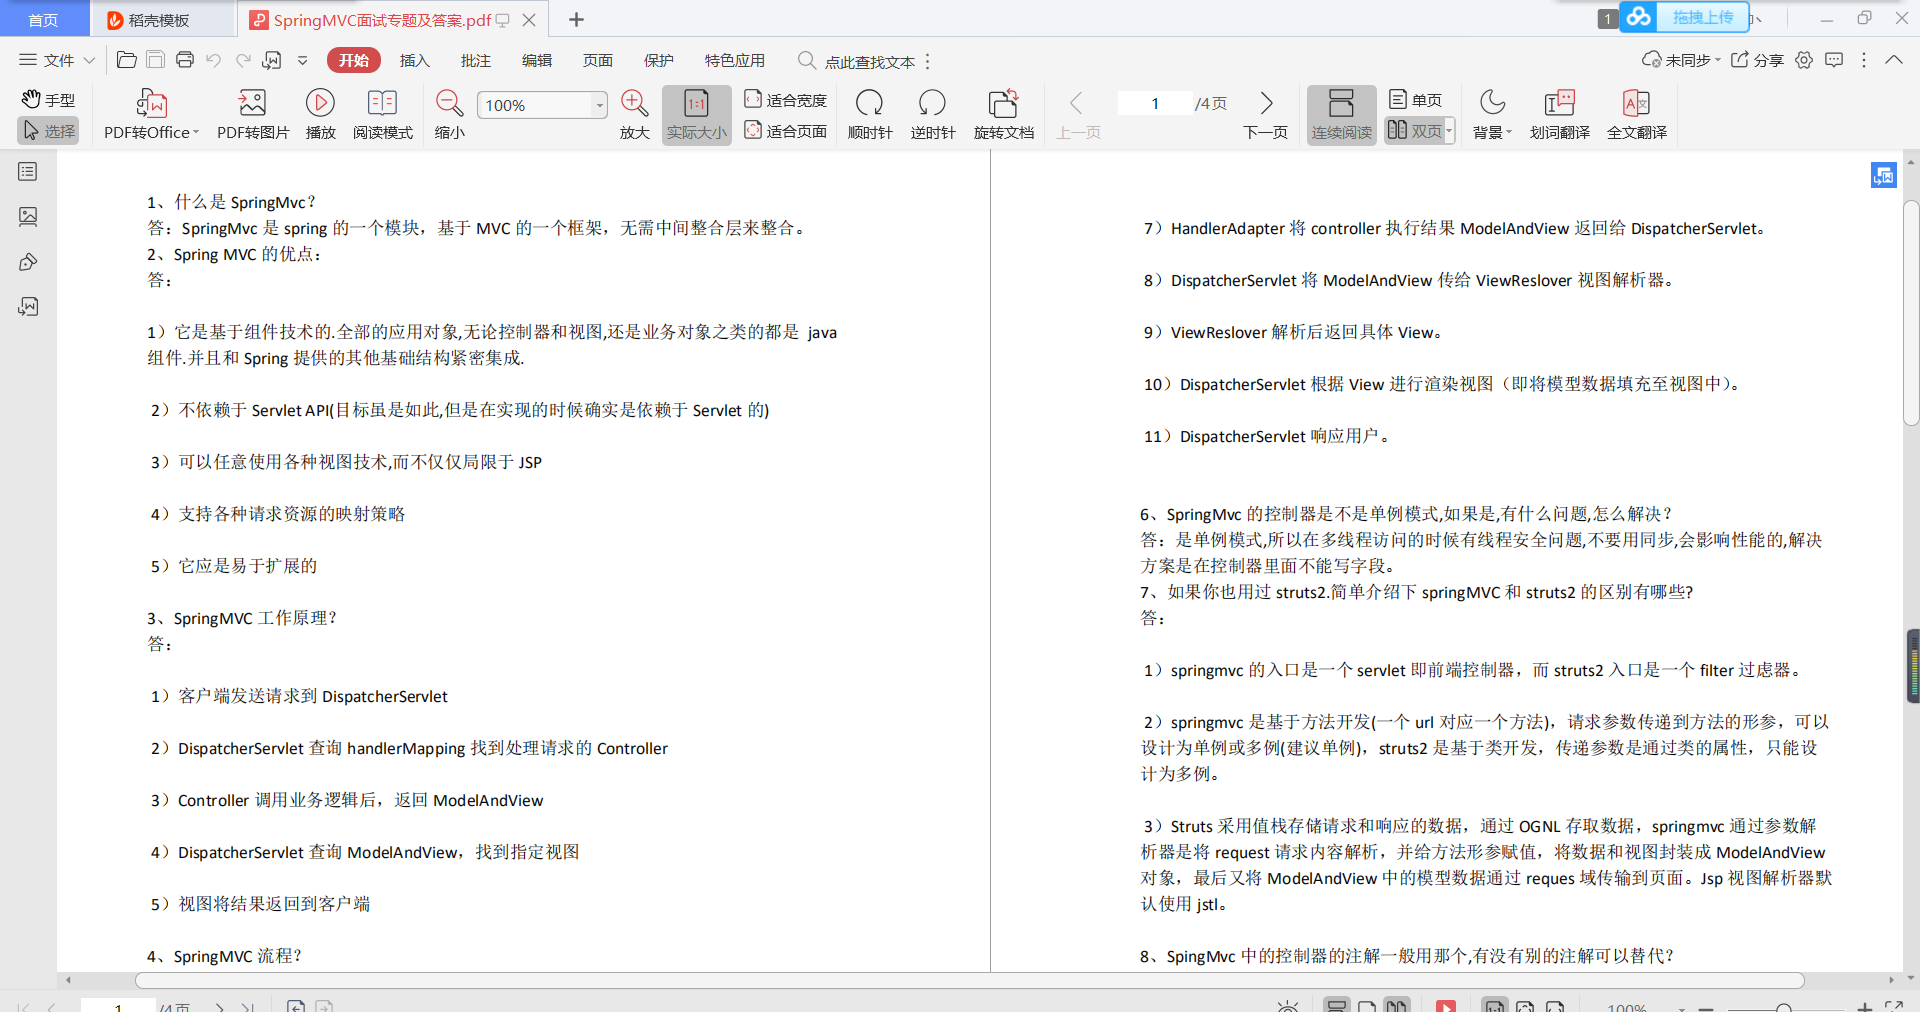Viewport: 1920px width, 1012px height.
Task: Open the 双页 layout dropdown arrow
Action: point(1449,131)
